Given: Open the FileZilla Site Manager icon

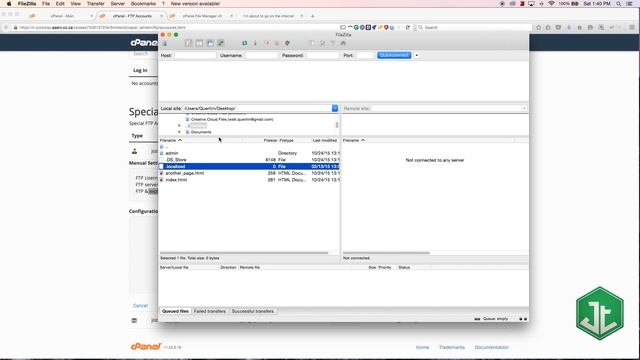Looking at the screenshot, I should (165, 43).
